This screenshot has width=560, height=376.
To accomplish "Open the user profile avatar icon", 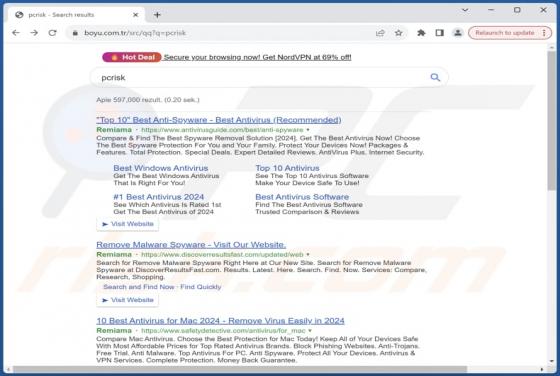I will point(458,33).
